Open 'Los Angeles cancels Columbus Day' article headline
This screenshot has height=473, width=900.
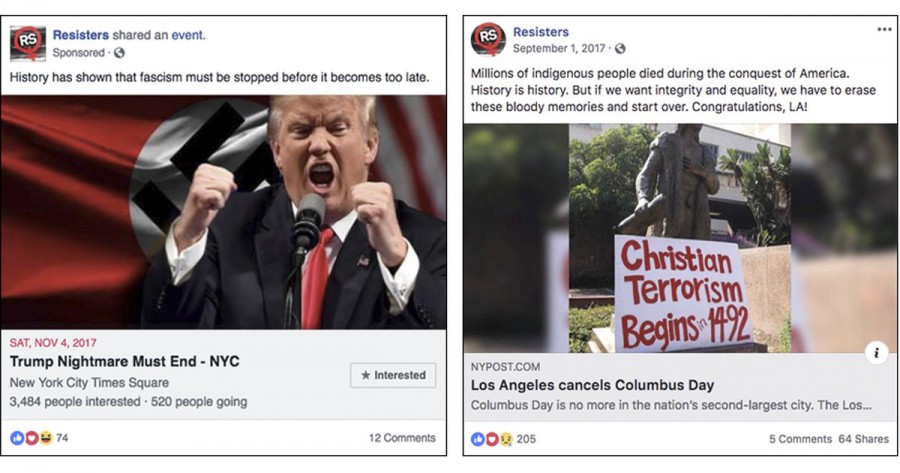(x=592, y=385)
